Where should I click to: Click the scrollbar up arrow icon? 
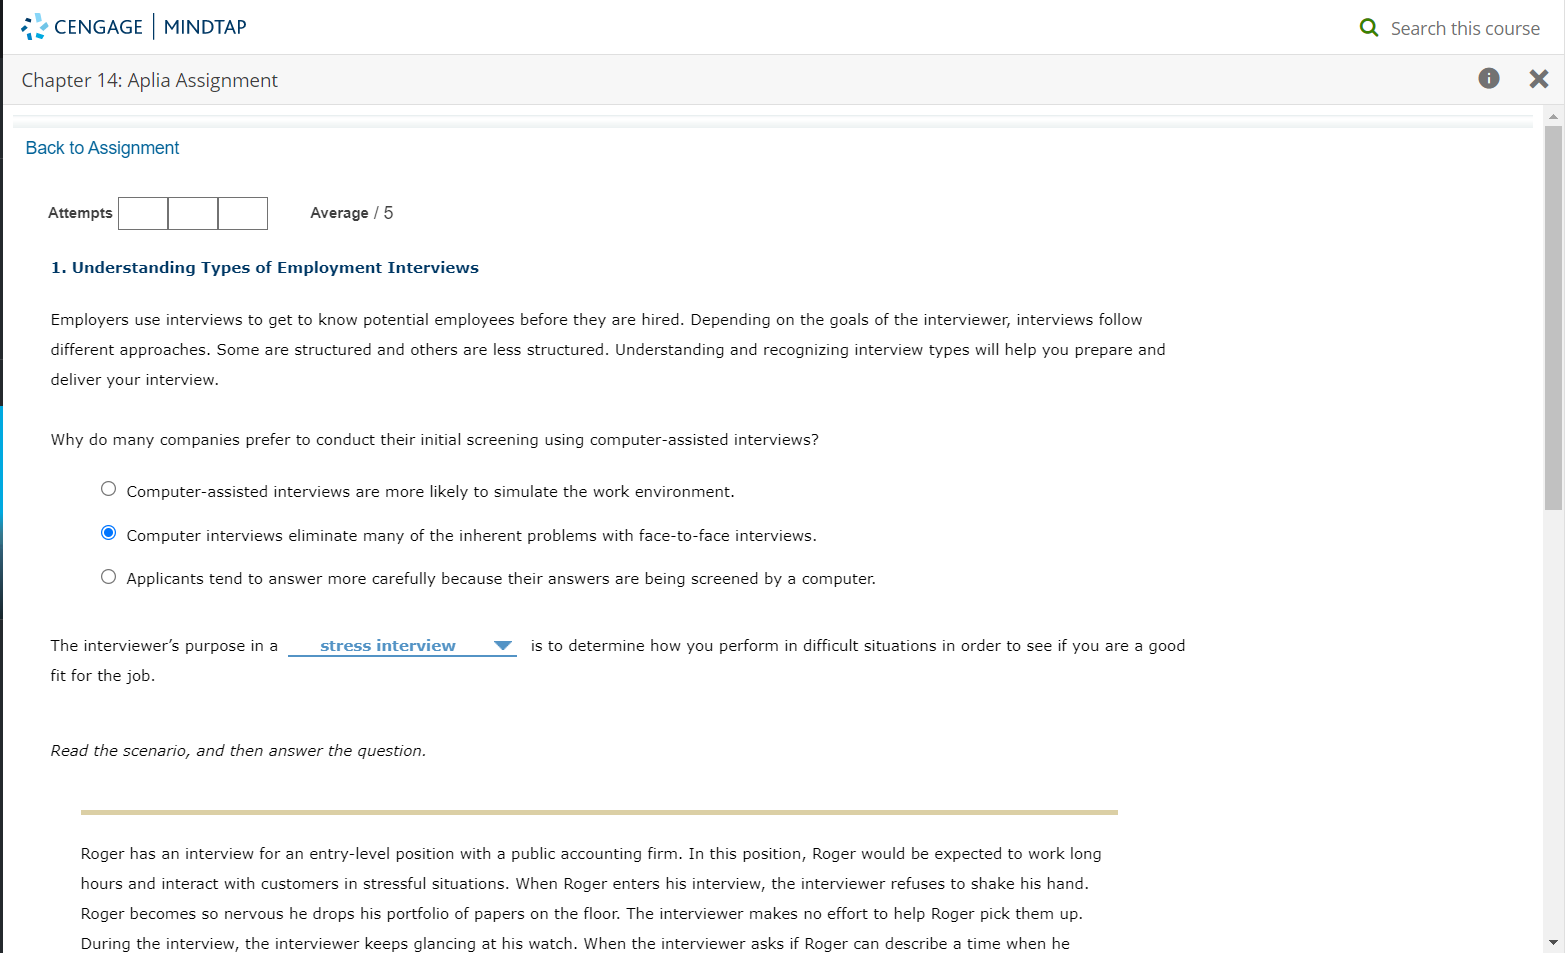pos(1554,118)
